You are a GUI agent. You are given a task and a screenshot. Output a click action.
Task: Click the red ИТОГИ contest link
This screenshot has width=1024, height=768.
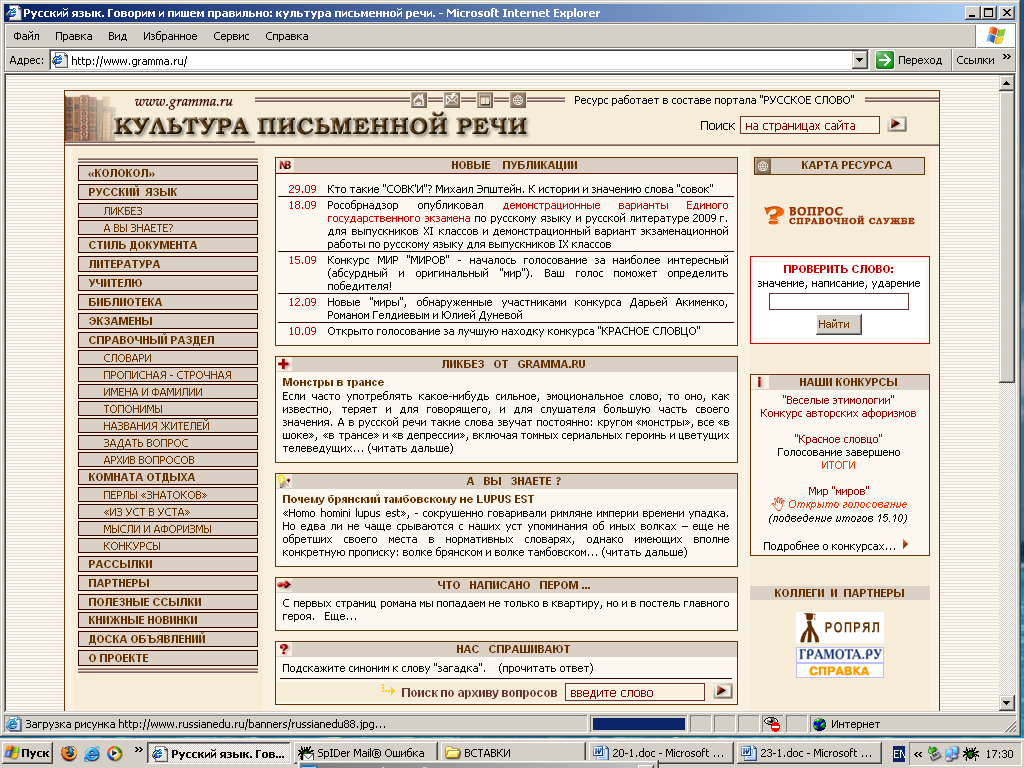click(838, 465)
